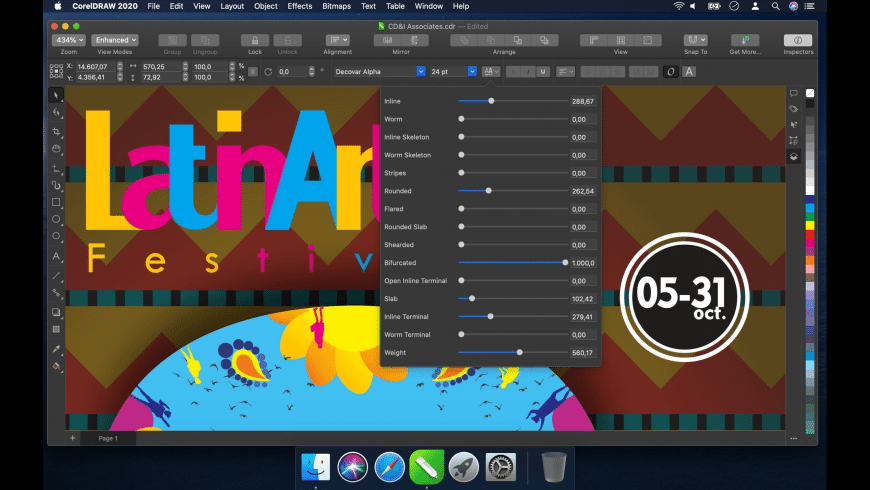Choose the Rectangle tool
The image size is (870, 490).
coord(57,202)
